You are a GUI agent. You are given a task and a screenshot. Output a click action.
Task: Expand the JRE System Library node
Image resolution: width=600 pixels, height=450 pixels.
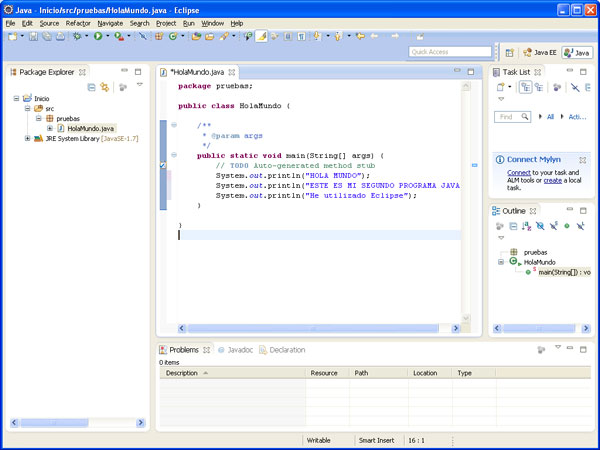click(x=27, y=138)
